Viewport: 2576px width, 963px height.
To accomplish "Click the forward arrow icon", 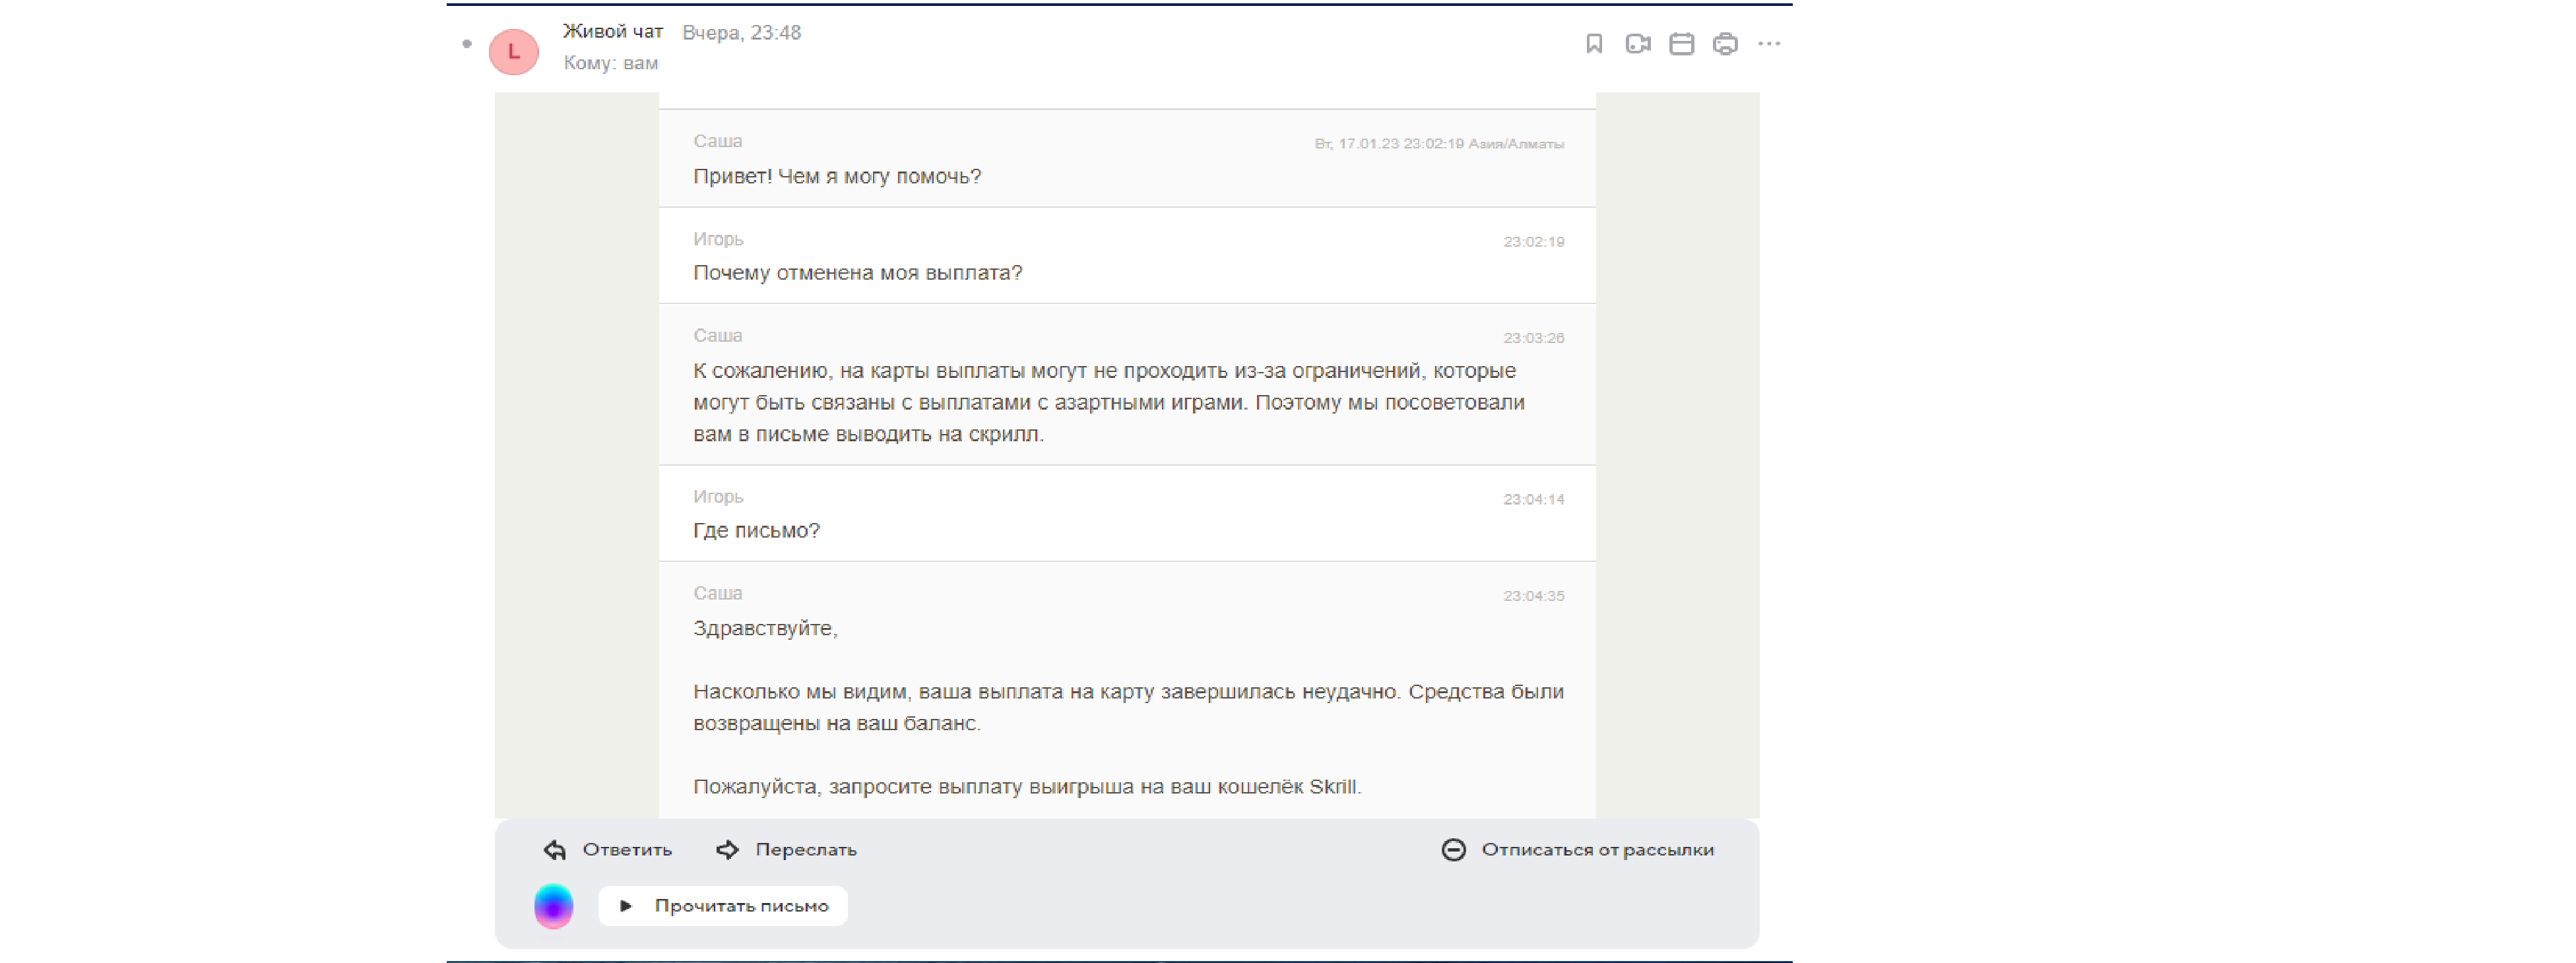I will 727,849.
